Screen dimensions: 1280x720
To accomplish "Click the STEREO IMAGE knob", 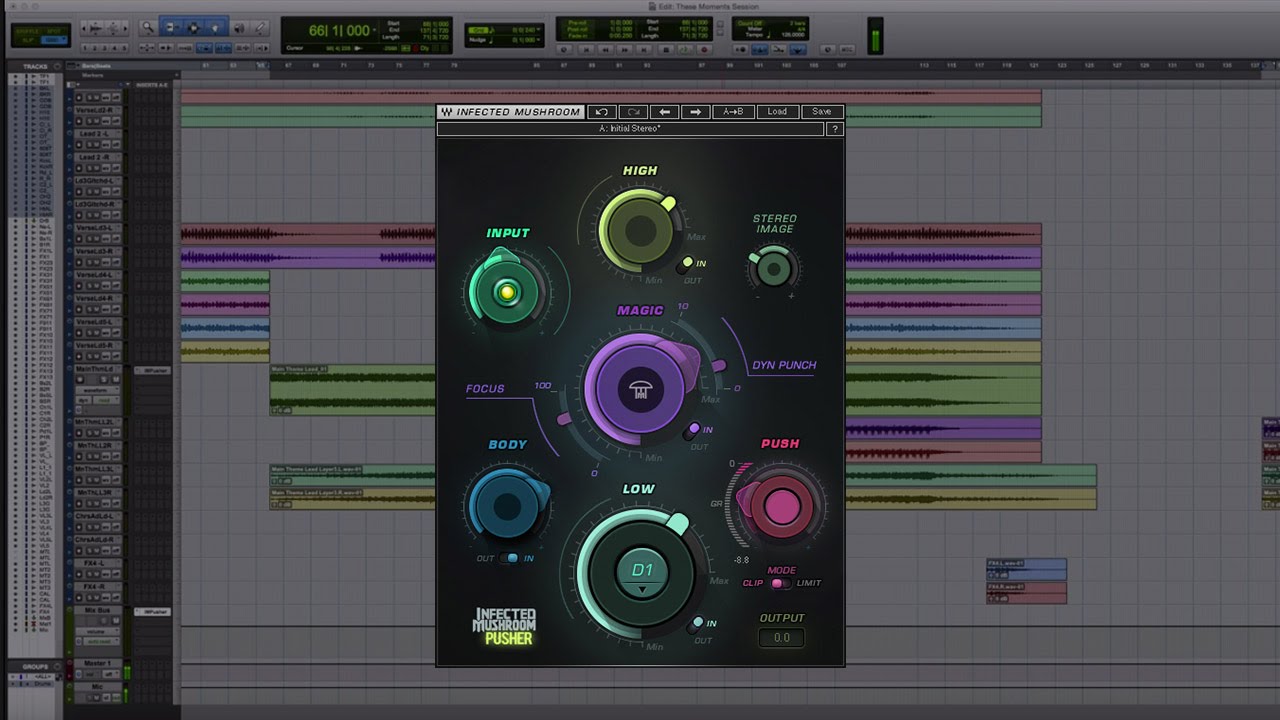I will pos(773,268).
